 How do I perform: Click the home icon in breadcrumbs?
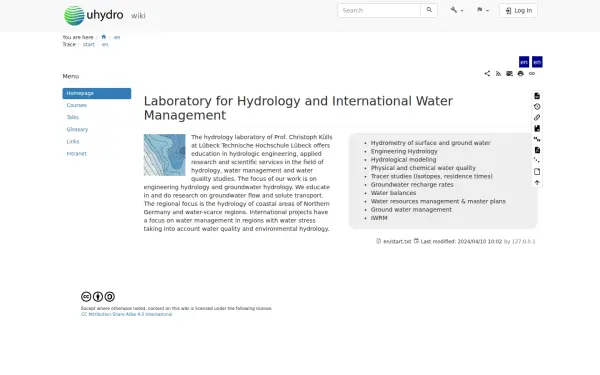(x=104, y=37)
